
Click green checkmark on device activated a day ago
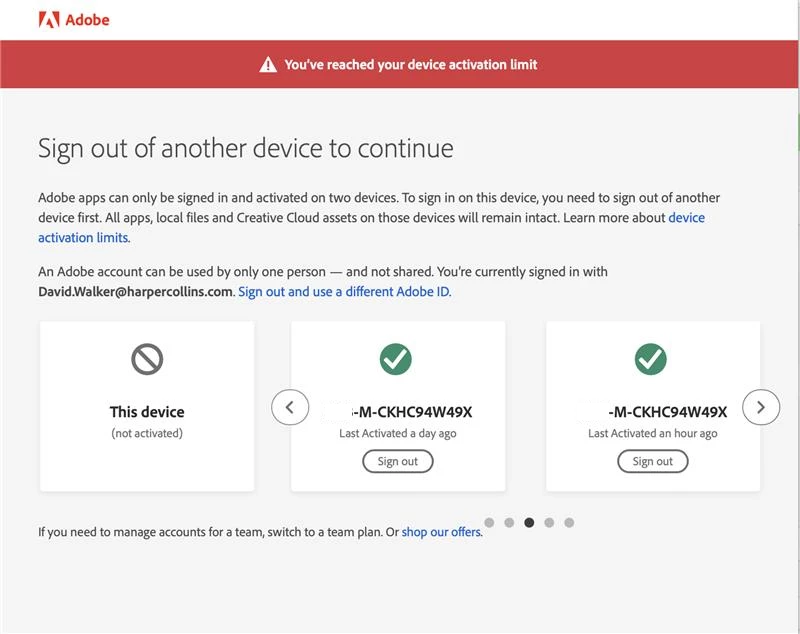pyautogui.click(x=395, y=359)
